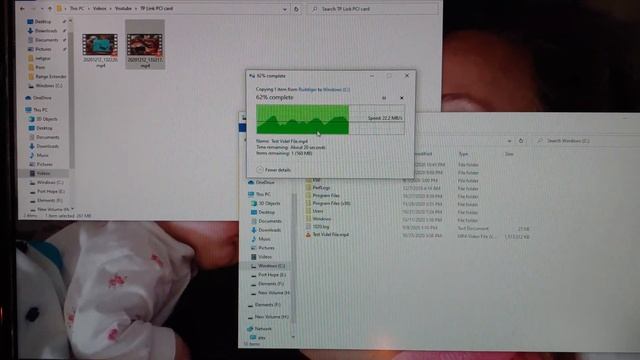Sort Windows (C:) list by Size column header
The image size is (640, 360).
point(509,154)
